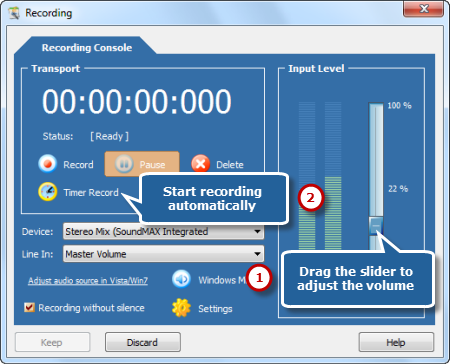This screenshot has width=450, height=364.
Task: Open Adjust audio source in Vista/Win7 link
Action: coord(88,281)
